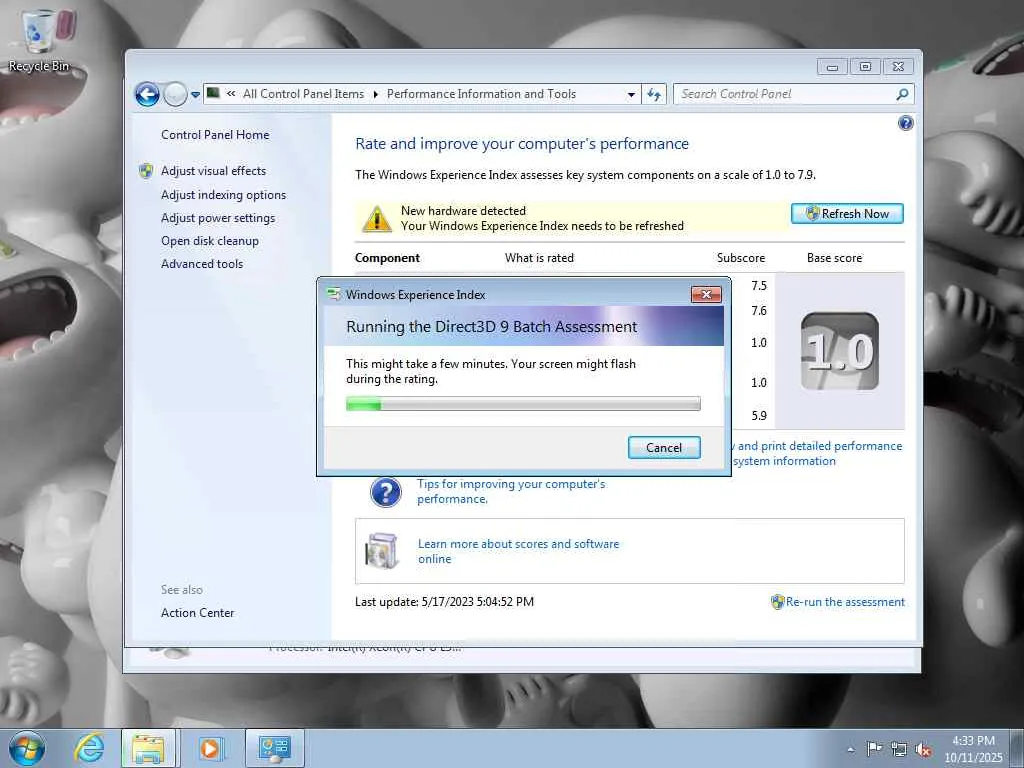Open the Recycle Bin desktop icon

pos(38,40)
